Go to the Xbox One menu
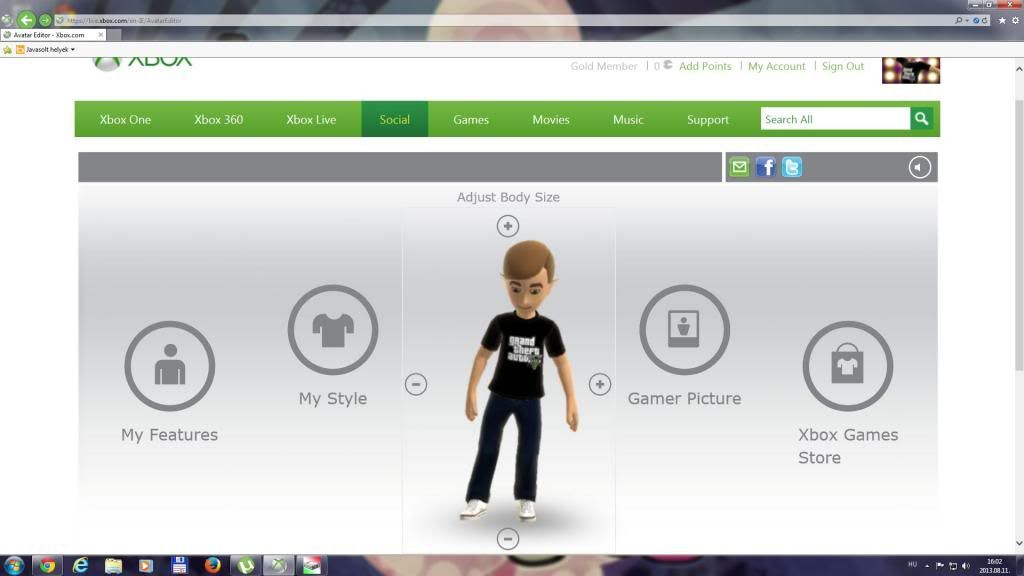Image resolution: width=1024 pixels, height=576 pixels. (x=125, y=119)
